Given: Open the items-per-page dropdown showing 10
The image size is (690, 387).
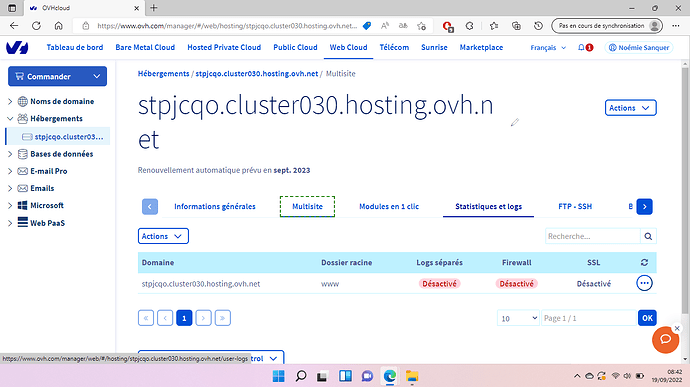Looking at the screenshot, I should tap(518, 318).
